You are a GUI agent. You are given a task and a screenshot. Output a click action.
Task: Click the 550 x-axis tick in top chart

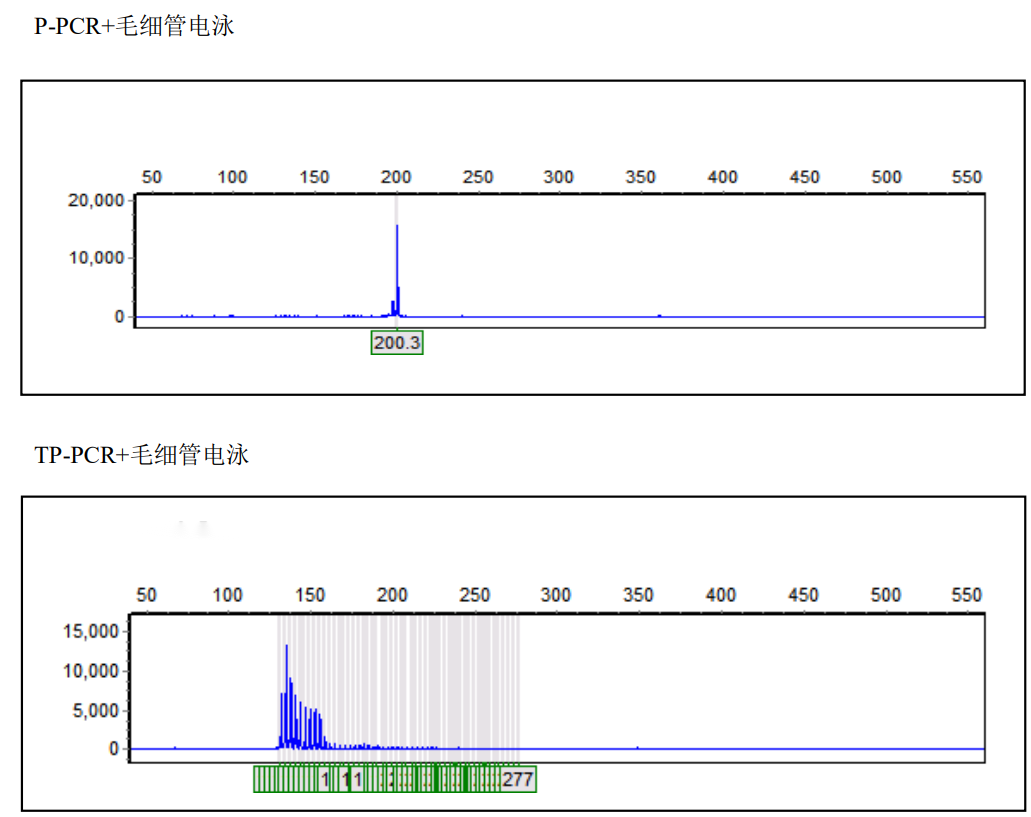coord(967,177)
